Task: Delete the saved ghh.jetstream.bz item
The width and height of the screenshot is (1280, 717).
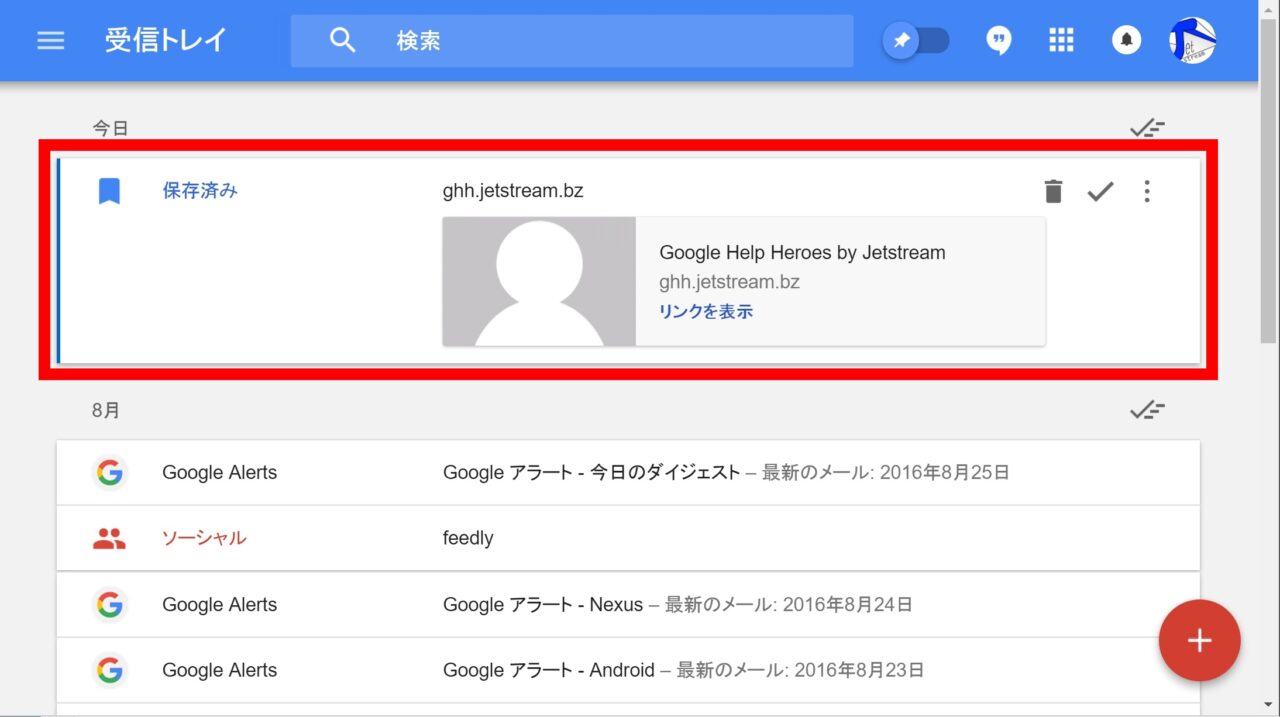Action: pyautogui.click(x=1053, y=191)
